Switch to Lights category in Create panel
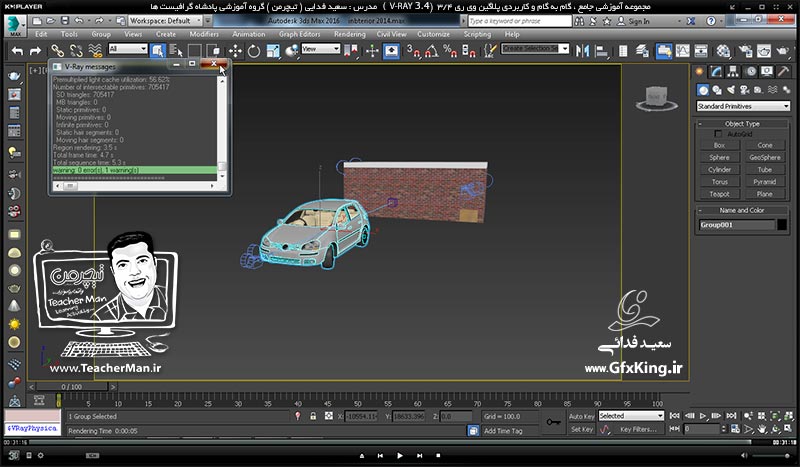800x467 pixels. pyautogui.click(x=731, y=90)
